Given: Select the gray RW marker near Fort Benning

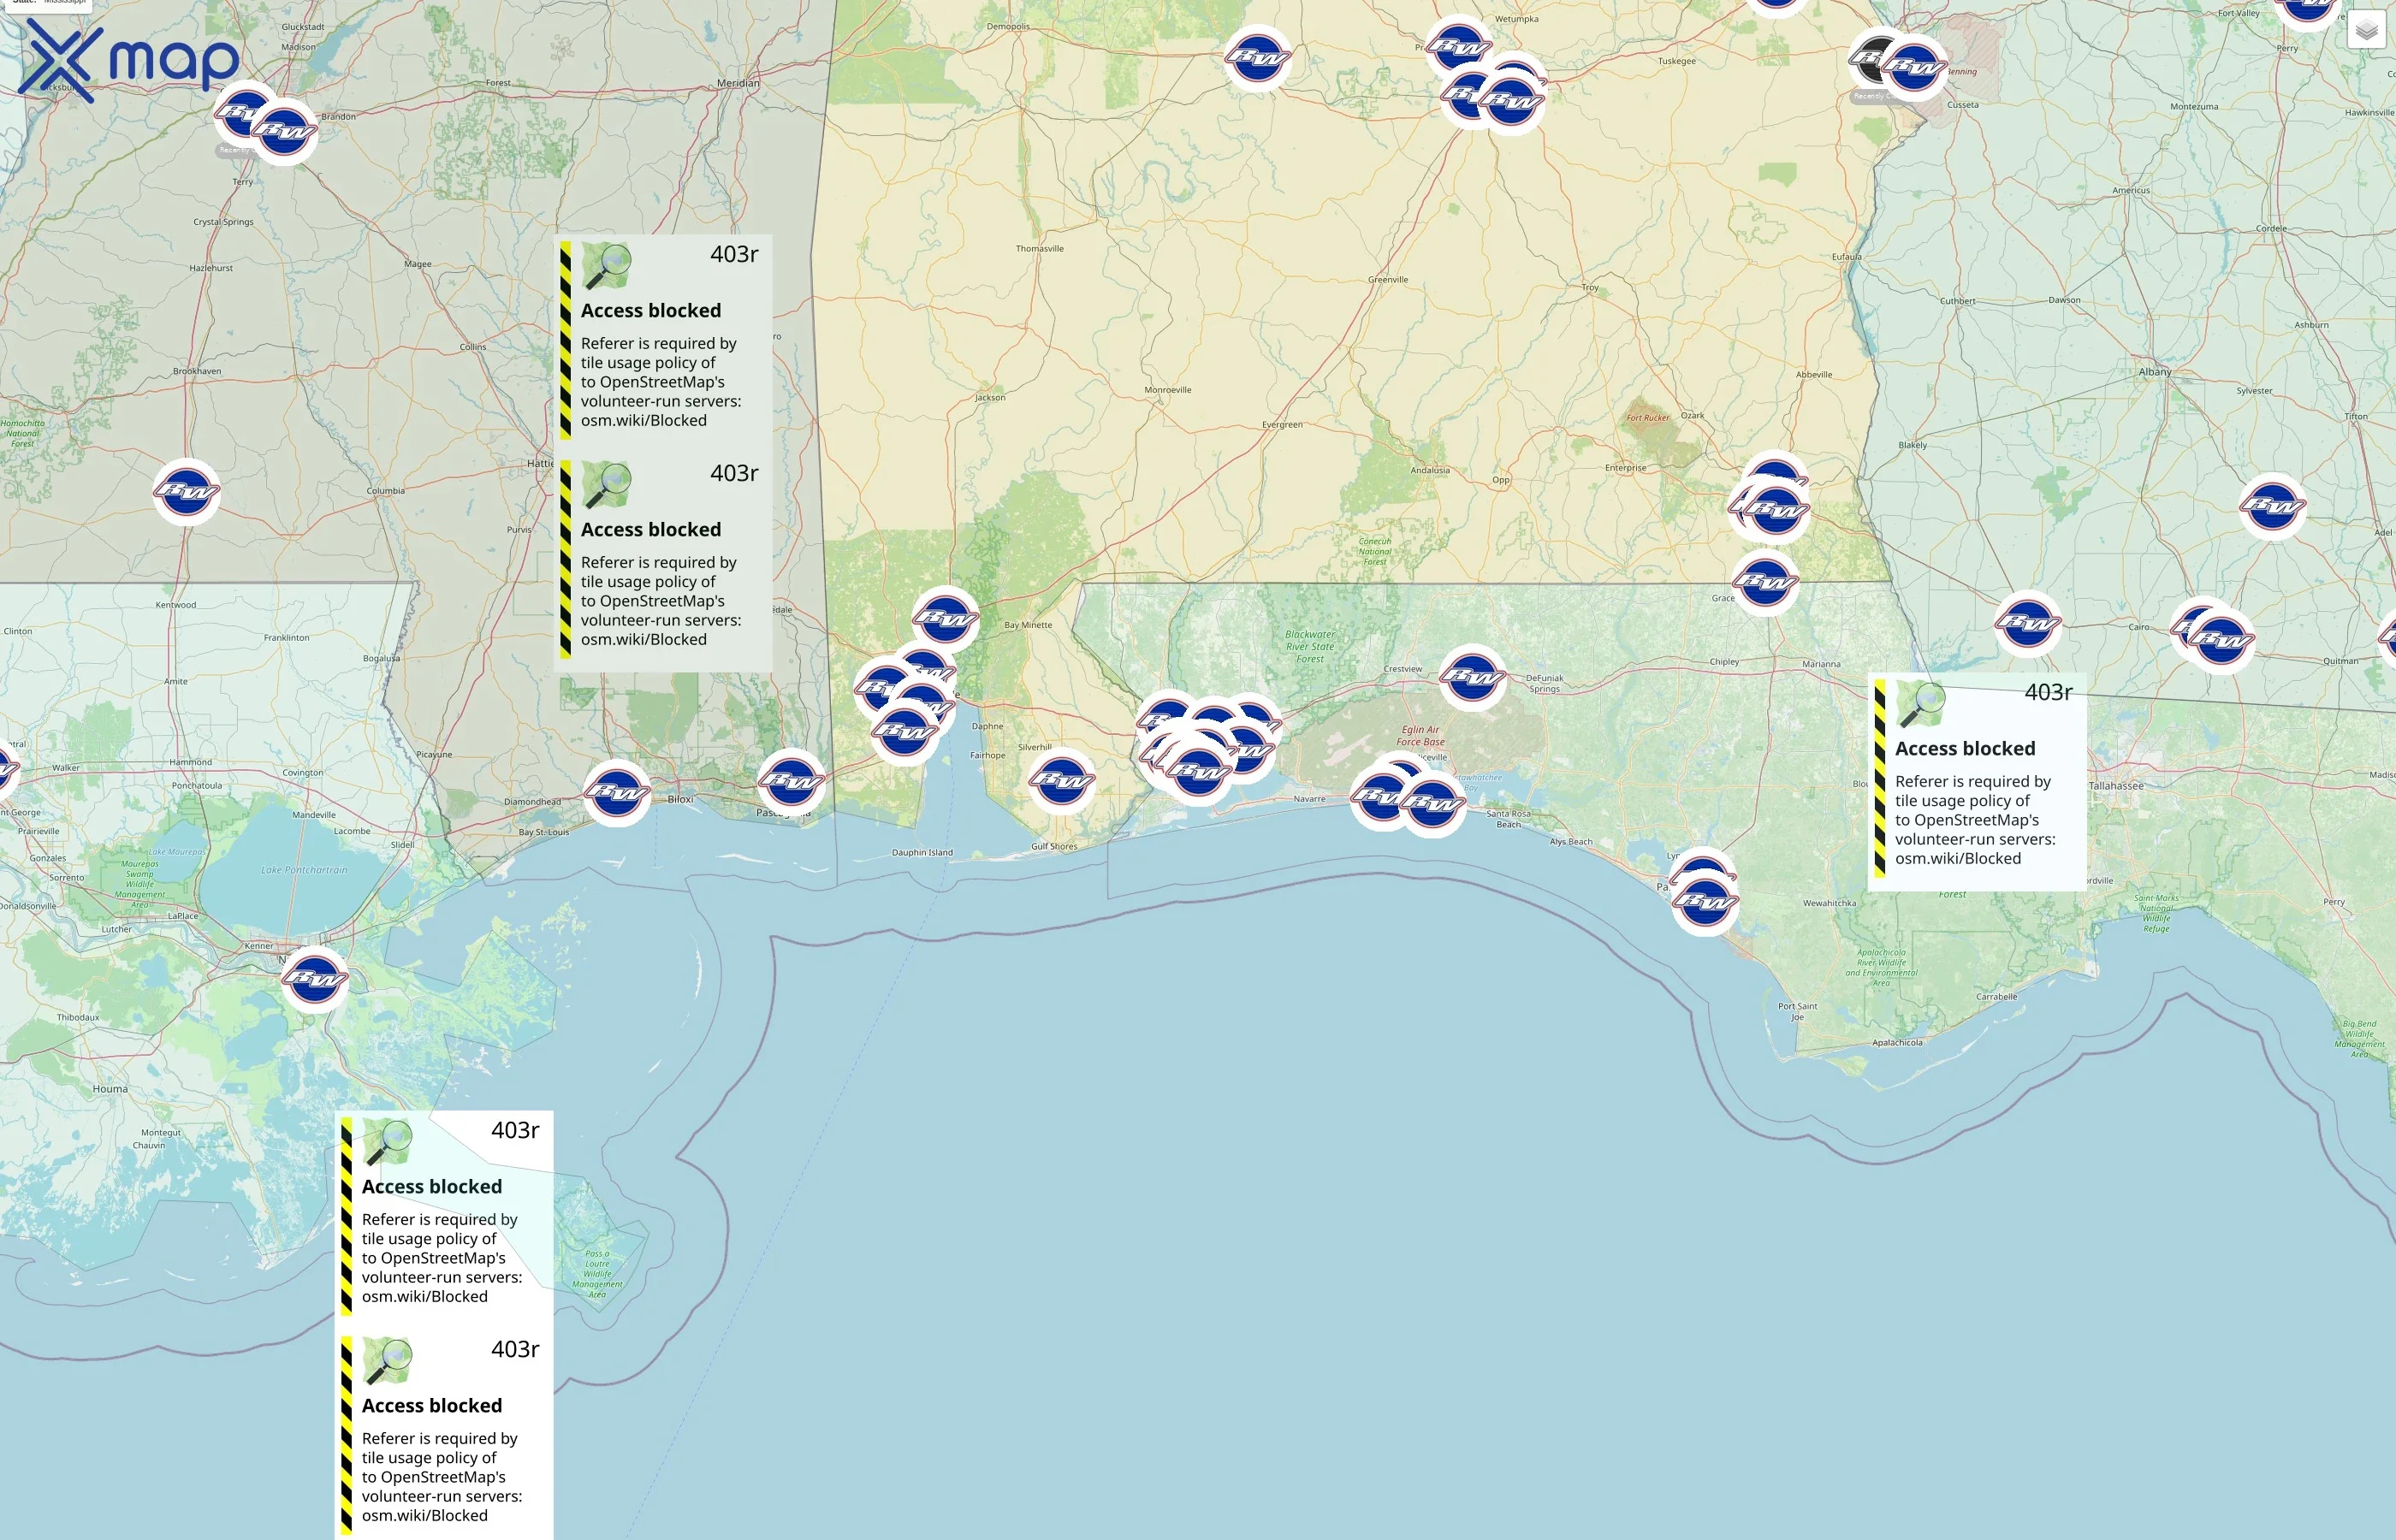Looking at the screenshot, I should tap(1870, 57).
